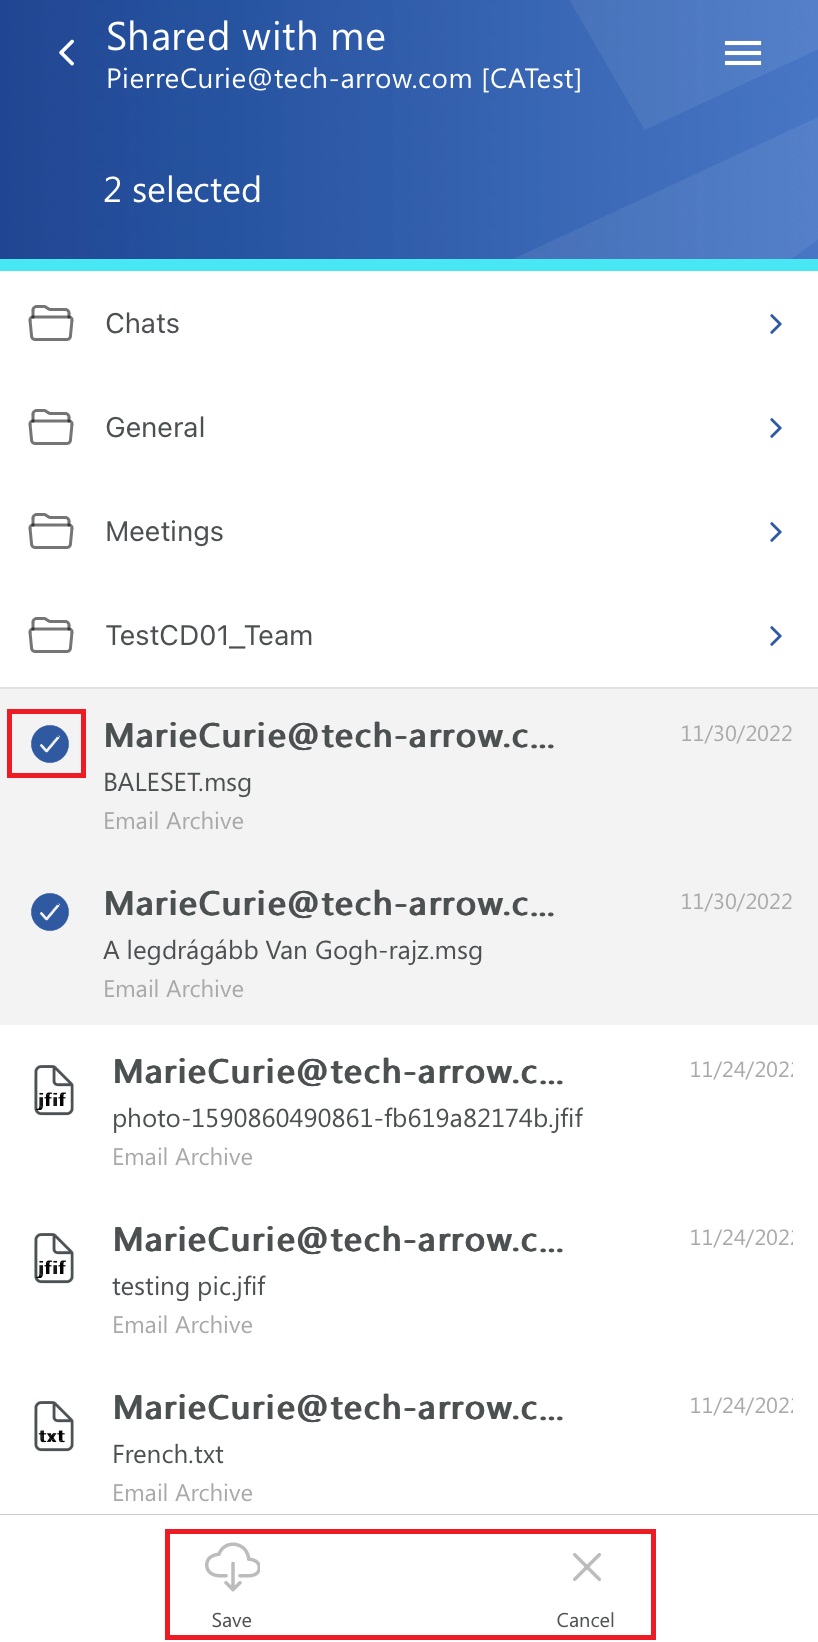Expand the TestCD01_Team chevron
This screenshot has height=1642, width=818.
pos(775,636)
